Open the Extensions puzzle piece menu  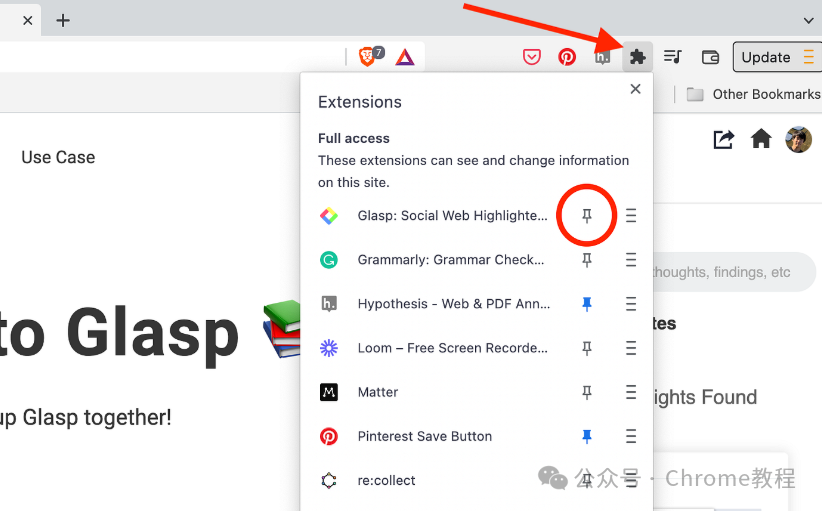click(637, 57)
